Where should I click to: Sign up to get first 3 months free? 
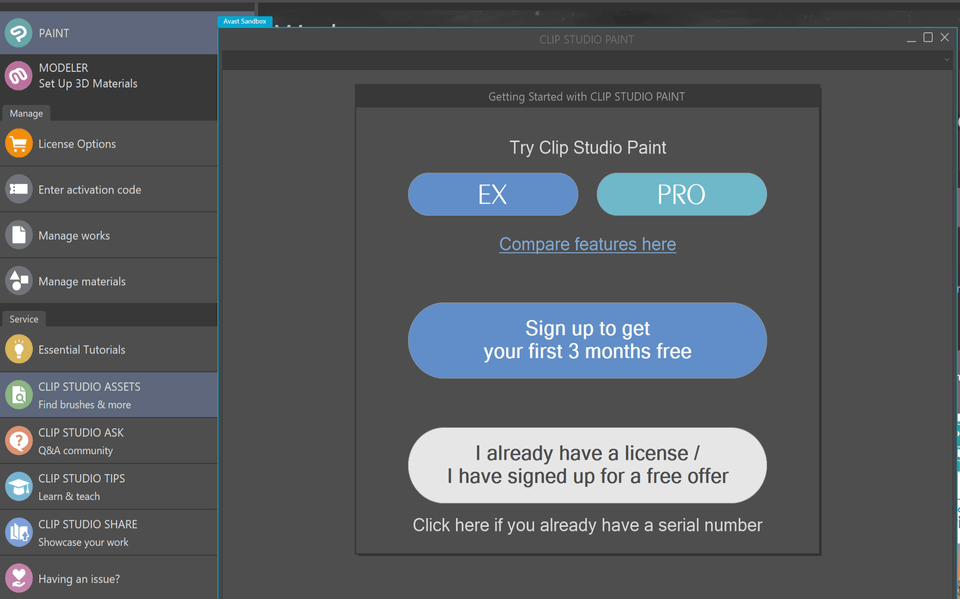point(587,340)
